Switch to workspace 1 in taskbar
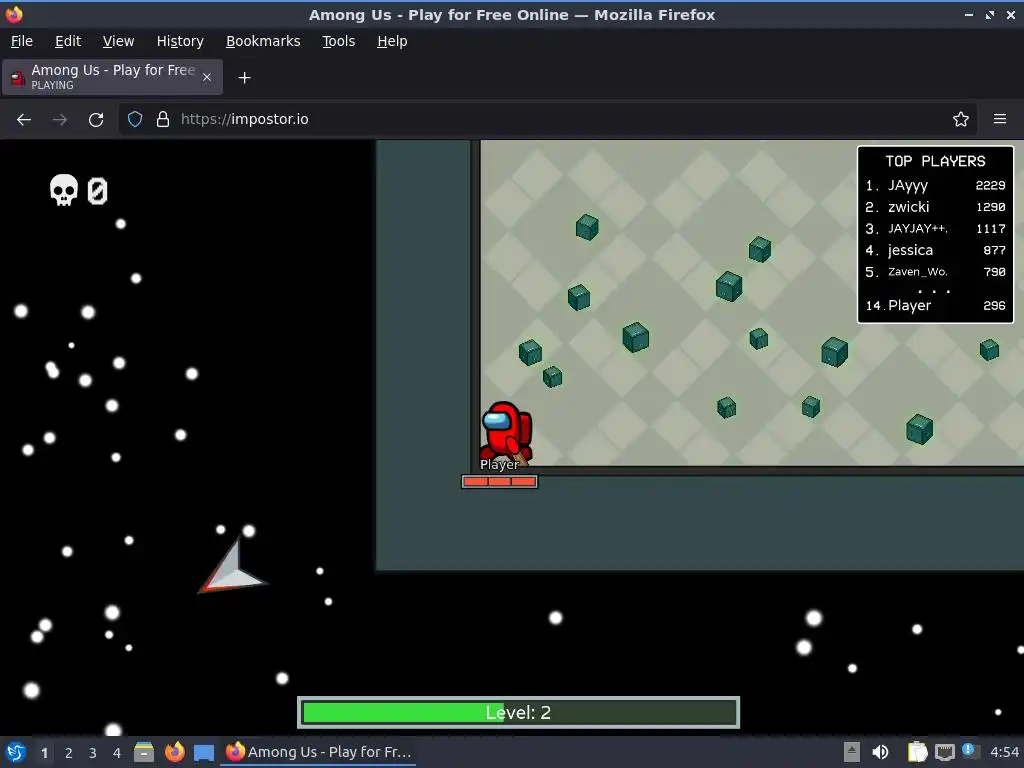 (44, 753)
